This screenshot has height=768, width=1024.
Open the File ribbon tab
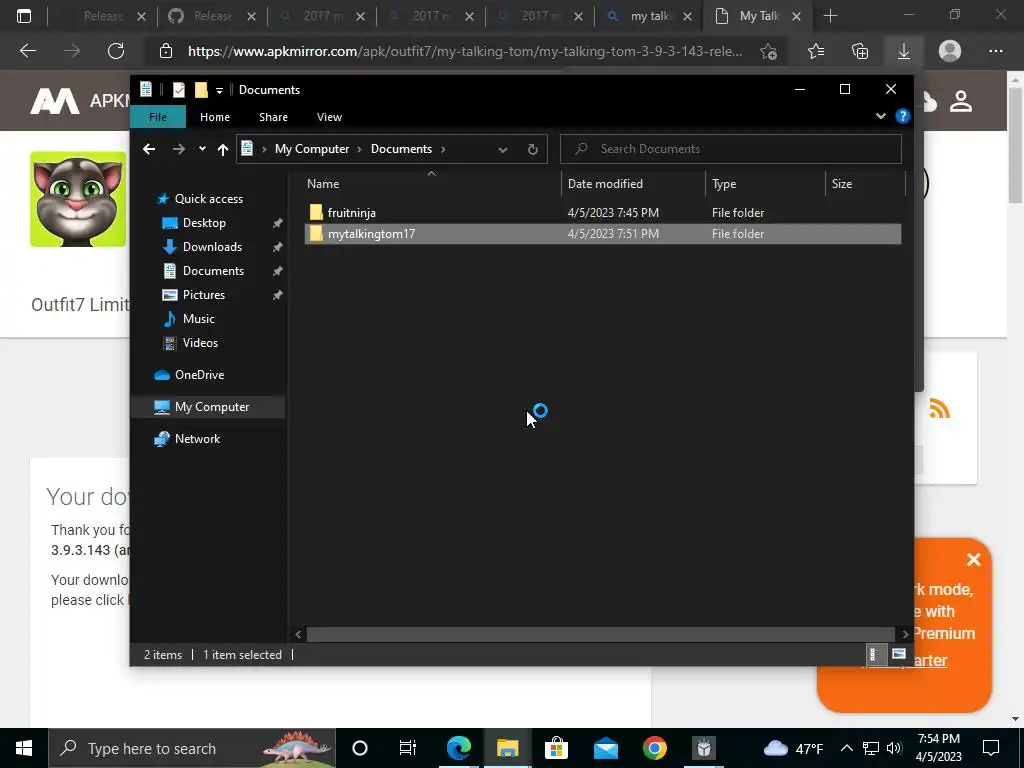pyautogui.click(x=158, y=117)
